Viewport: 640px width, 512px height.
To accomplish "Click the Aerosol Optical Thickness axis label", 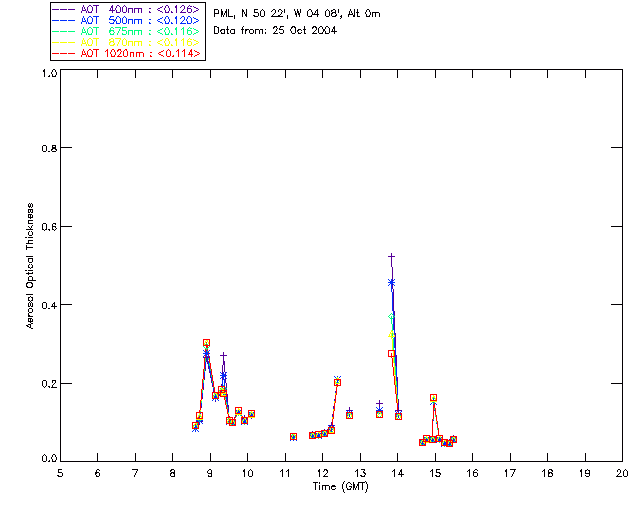I will point(29,266).
